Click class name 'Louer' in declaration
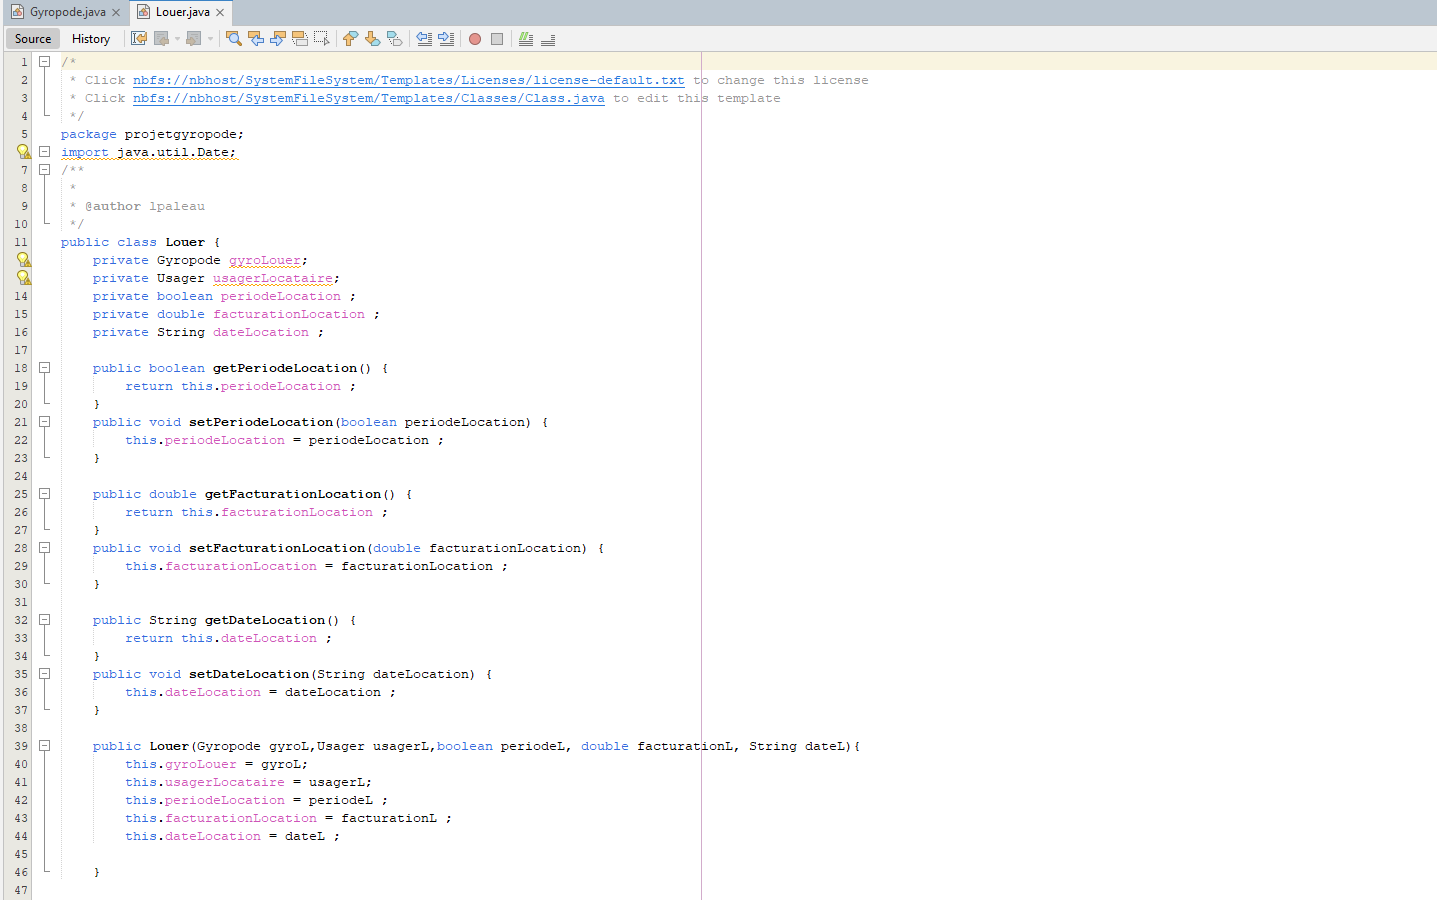 (x=185, y=242)
